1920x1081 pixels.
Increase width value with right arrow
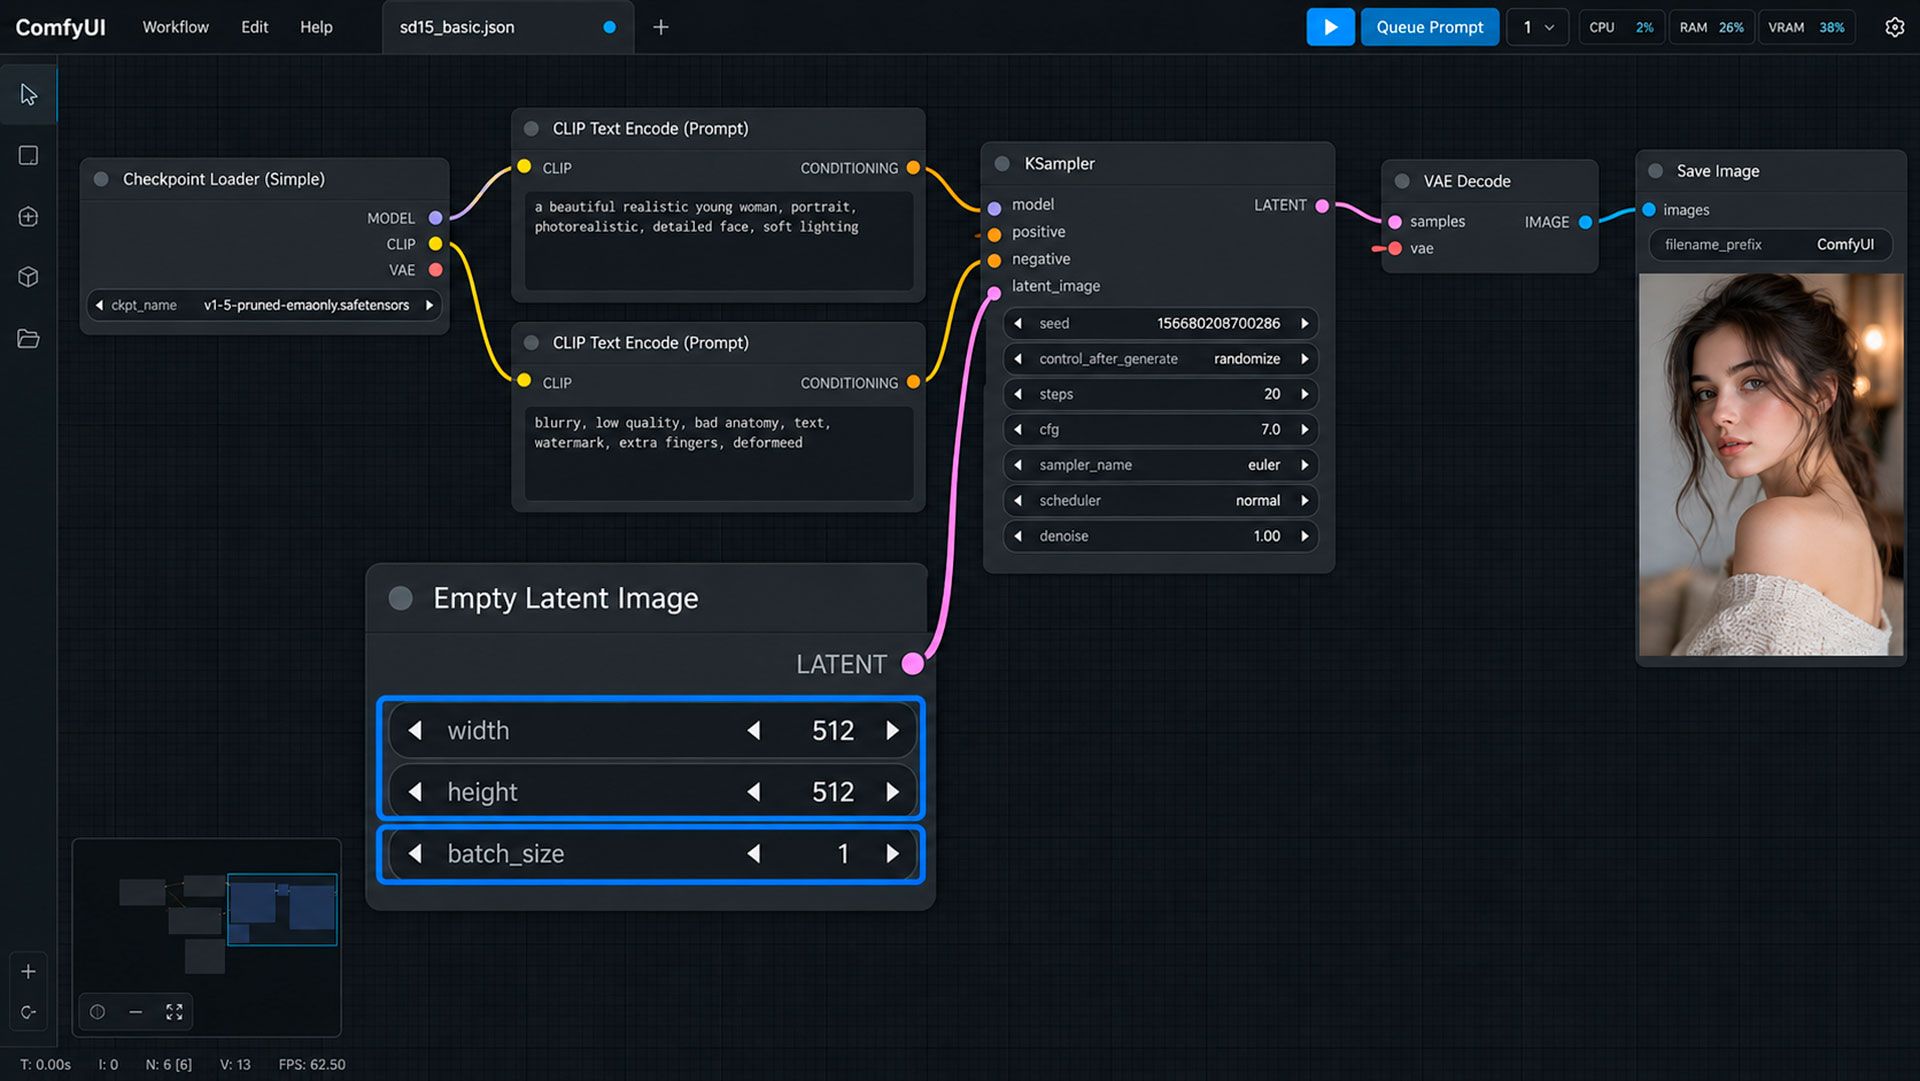pyautogui.click(x=892, y=731)
